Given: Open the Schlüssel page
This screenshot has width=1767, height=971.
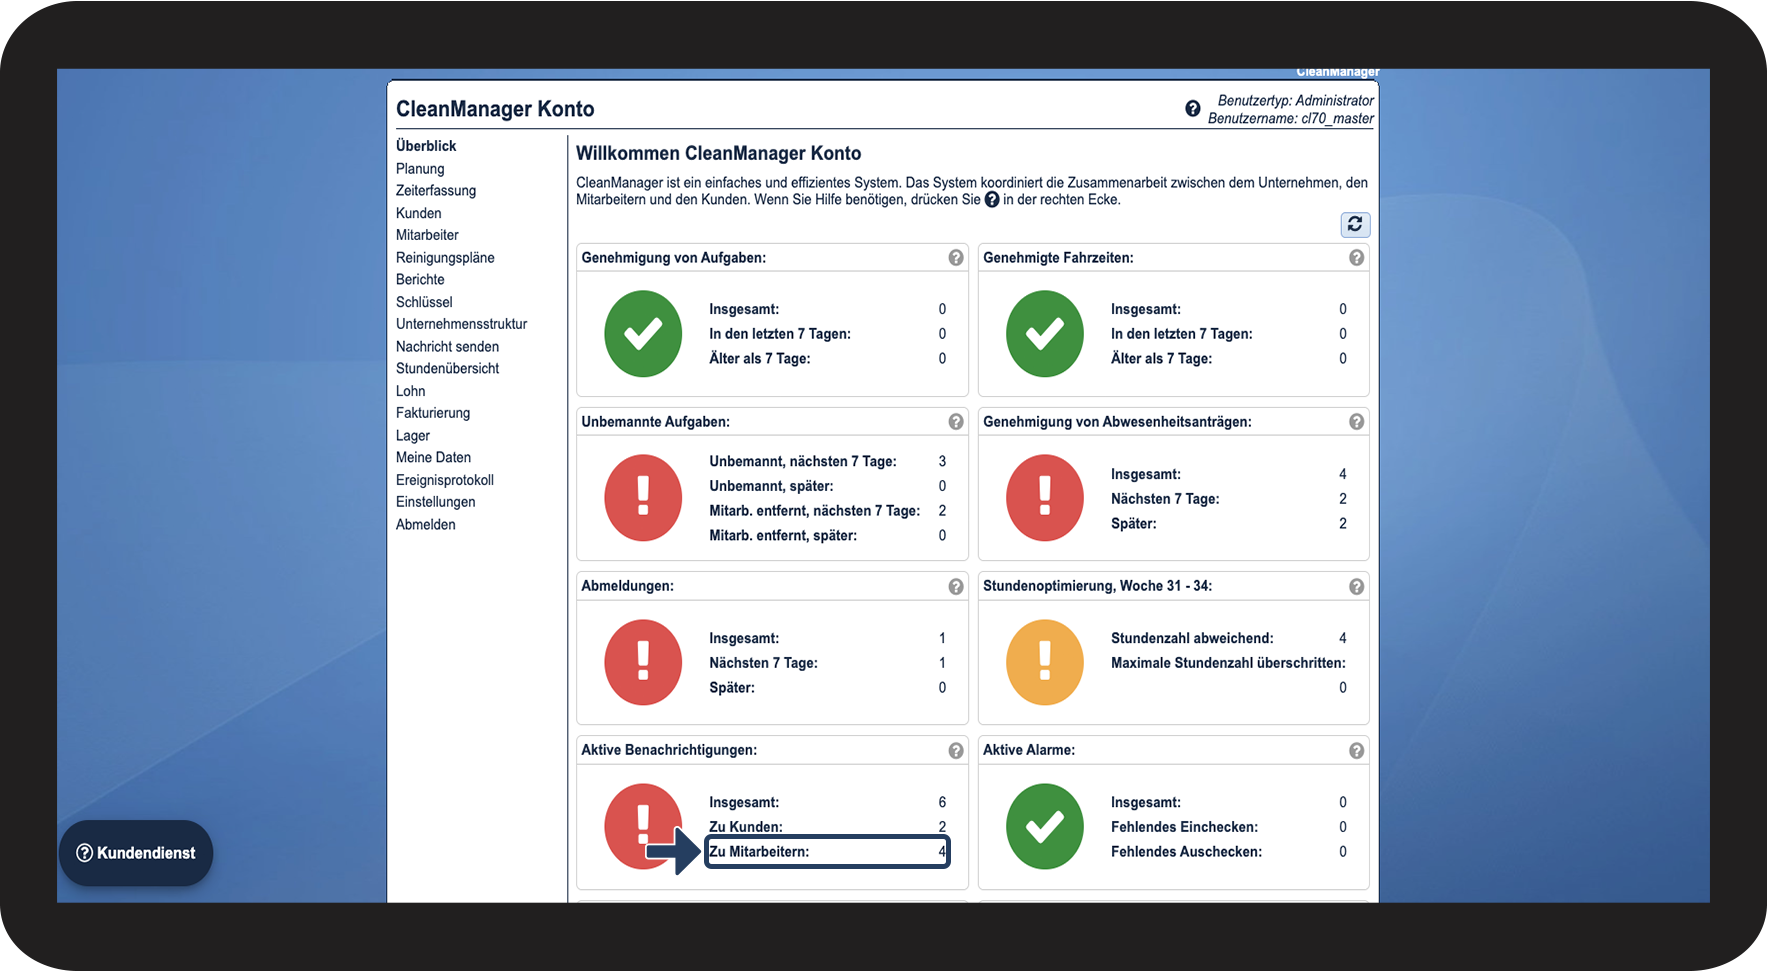Looking at the screenshot, I should [424, 302].
